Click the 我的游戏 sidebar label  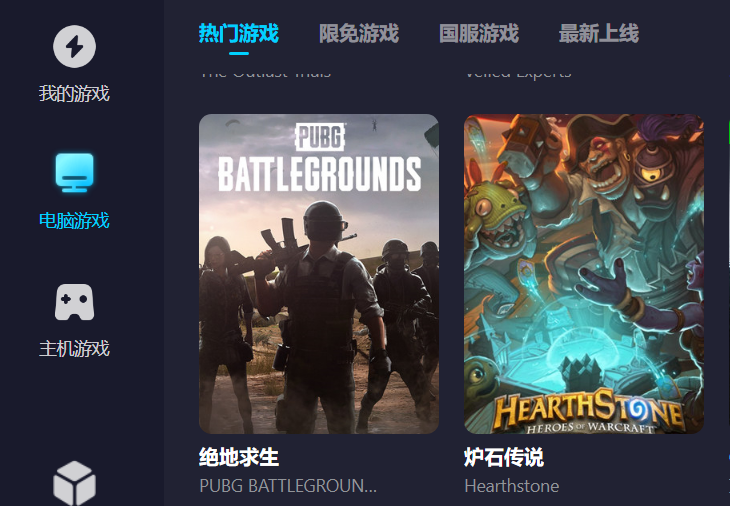74,94
